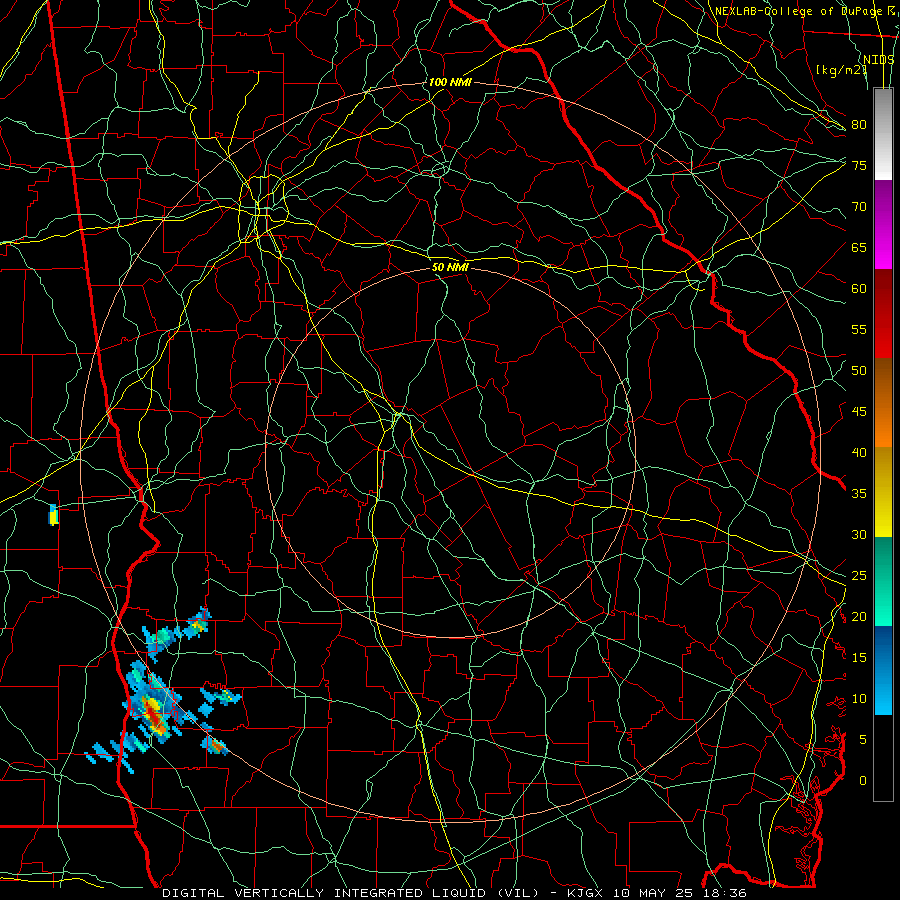Image resolution: width=900 pixels, height=900 pixels.
Task: Pick the magenta-purple segment of the color bar
Action: click(883, 224)
